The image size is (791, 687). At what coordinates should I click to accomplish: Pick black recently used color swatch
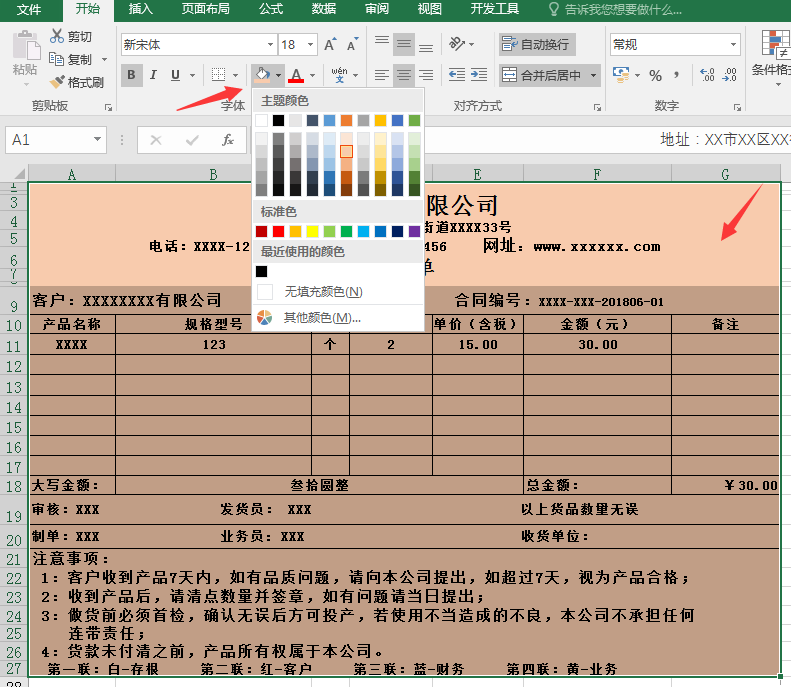[261, 271]
